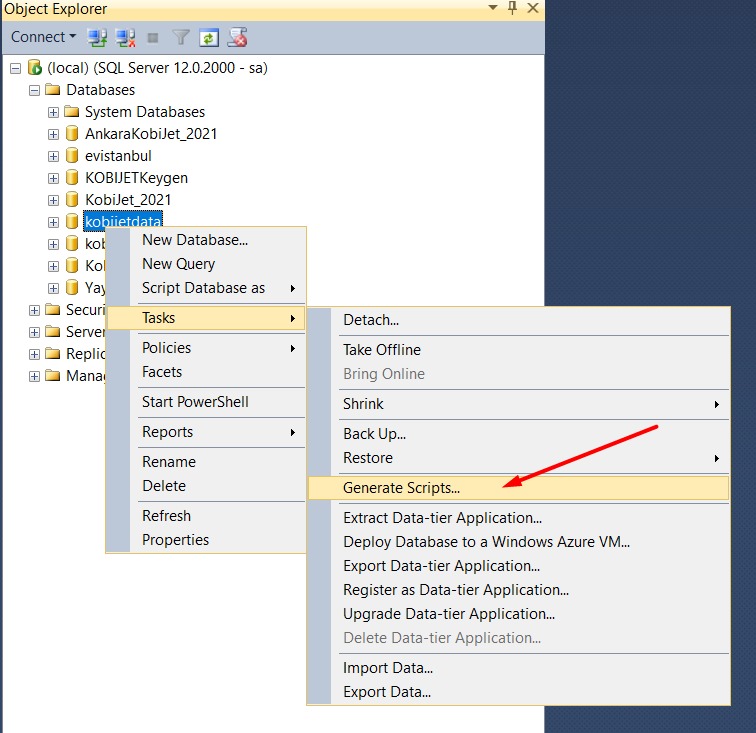Image resolution: width=756 pixels, height=733 pixels.
Task: Choose Facets from the context menu
Action: 206,372
